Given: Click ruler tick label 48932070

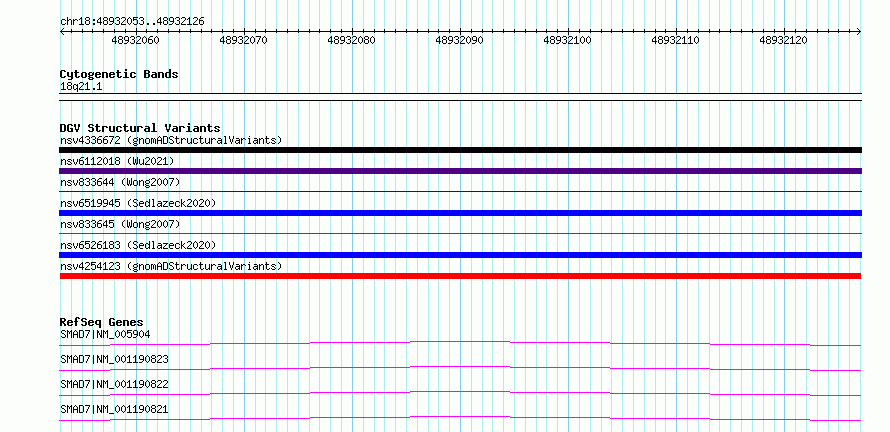Looking at the screenshot, I should pos(244,40).
